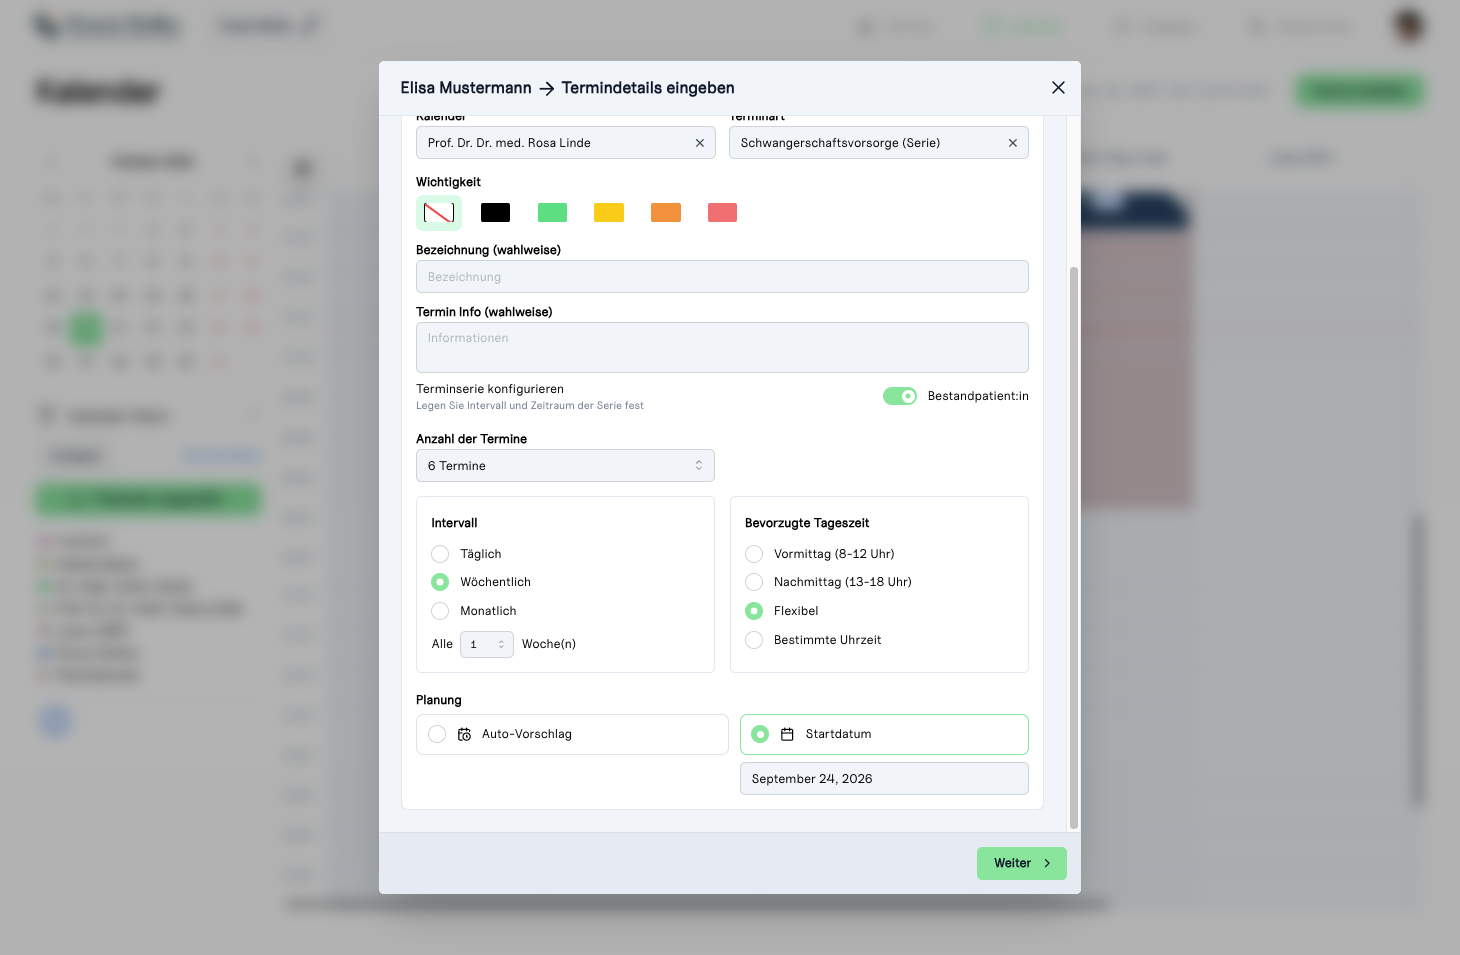1460x955 pixels.
Task: Select the red importance color
Action: (x=722, y=212)
